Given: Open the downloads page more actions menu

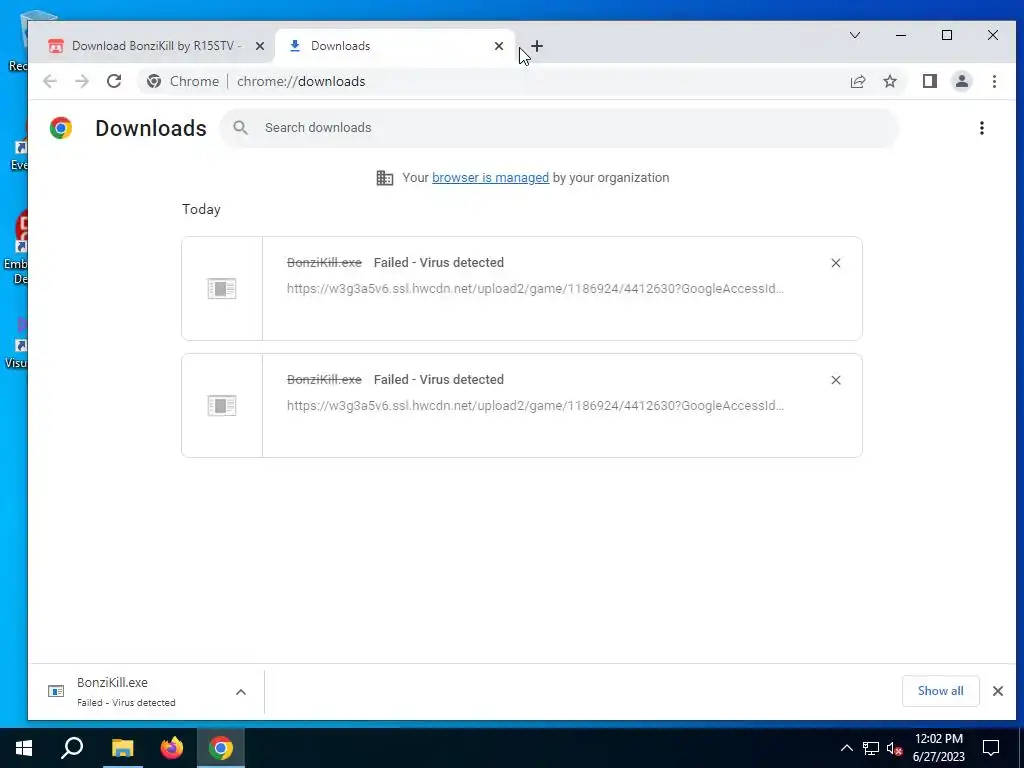Looking at the screenshot, I should tap(982, 128).
